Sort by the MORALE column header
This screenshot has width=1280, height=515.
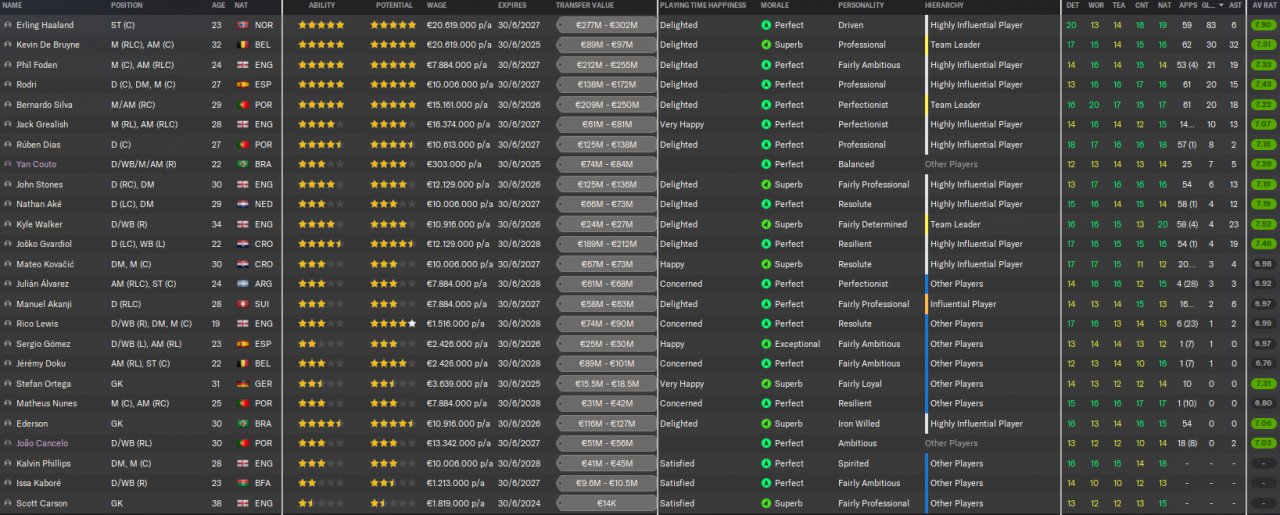775,6
